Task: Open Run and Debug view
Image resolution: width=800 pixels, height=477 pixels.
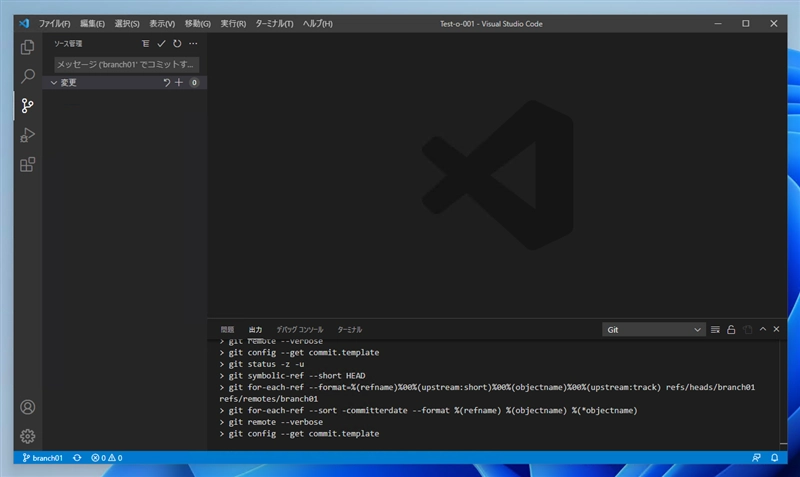Action: [x=27, y=135]
